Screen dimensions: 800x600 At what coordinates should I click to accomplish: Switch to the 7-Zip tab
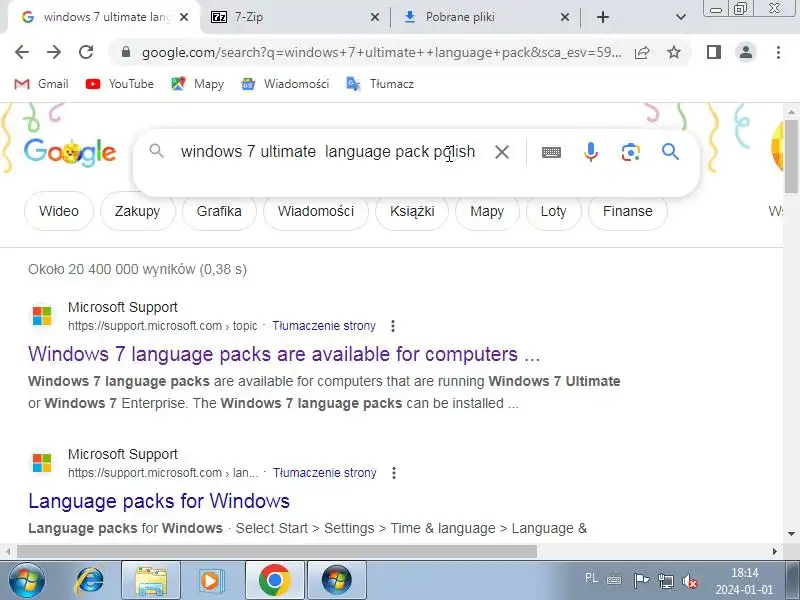point(296,17)
